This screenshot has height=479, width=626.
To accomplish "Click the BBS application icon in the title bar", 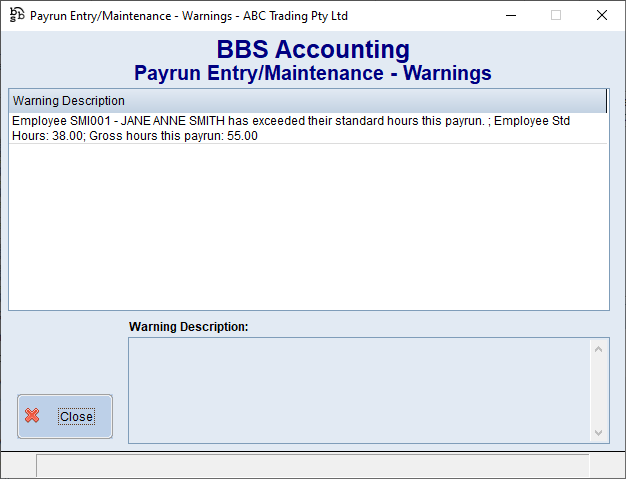I will [x=16, y=15].
